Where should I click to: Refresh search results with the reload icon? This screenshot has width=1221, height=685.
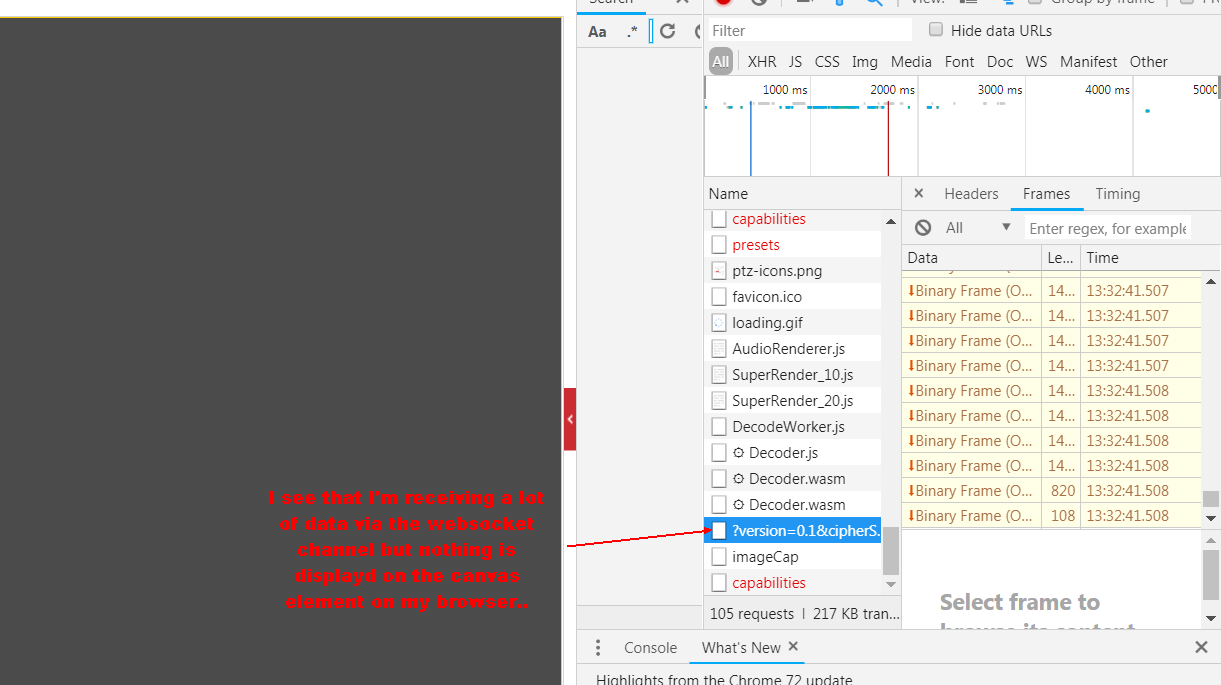668,32
